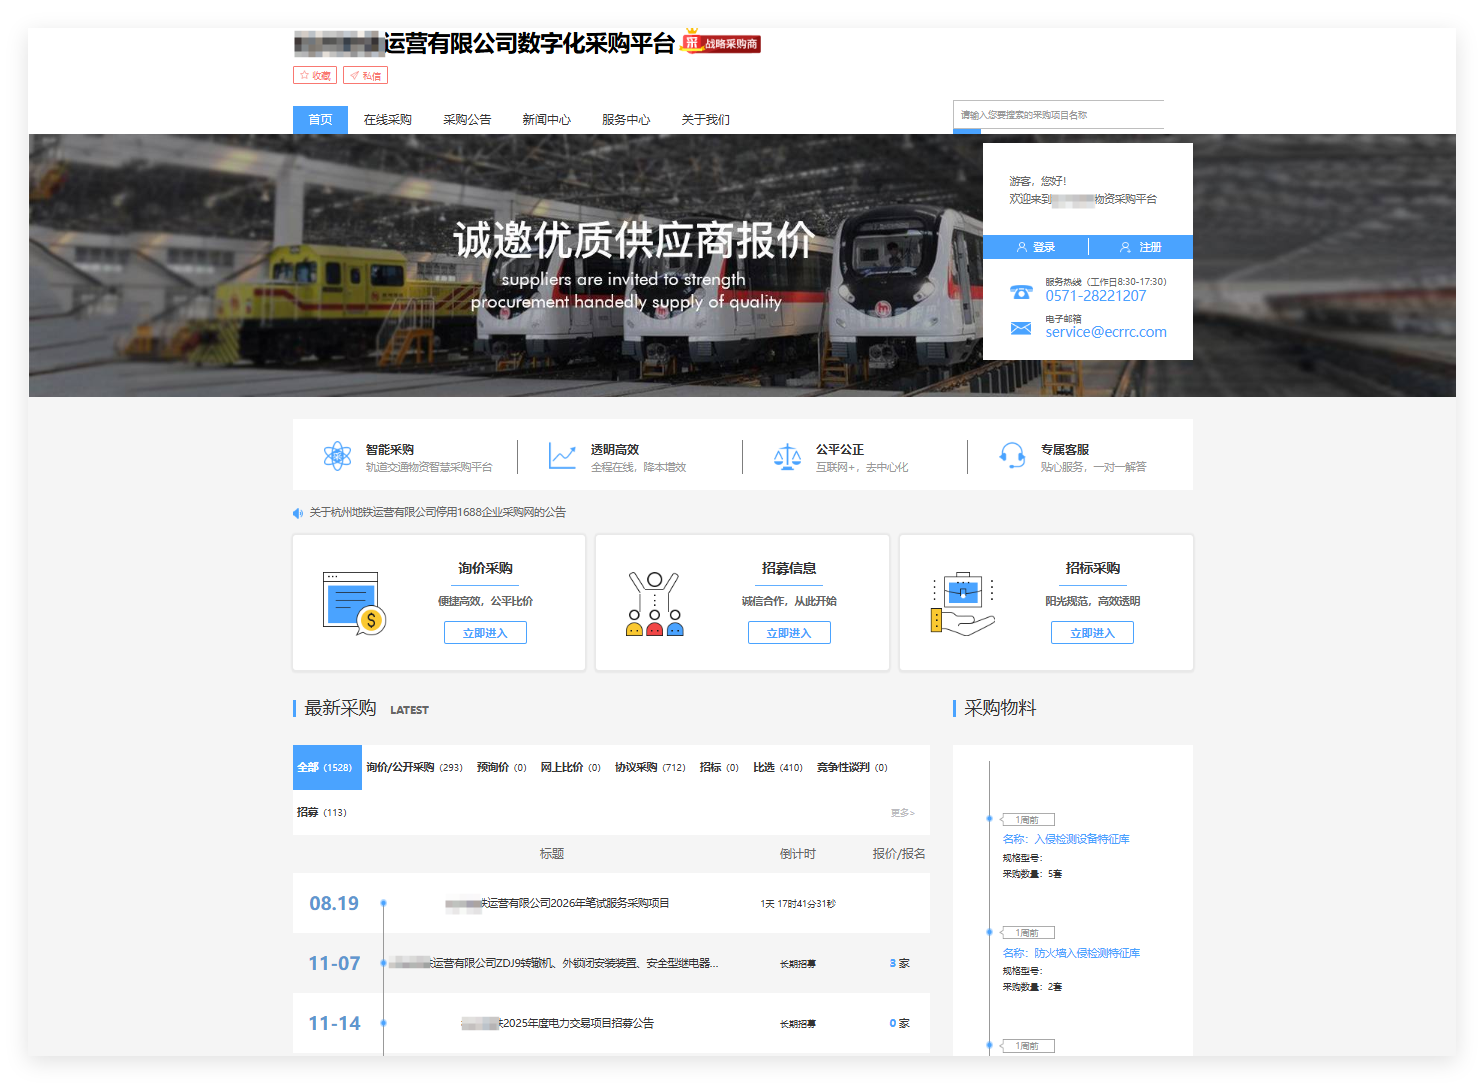Visit the 关于我们 page

pos(705,120)
